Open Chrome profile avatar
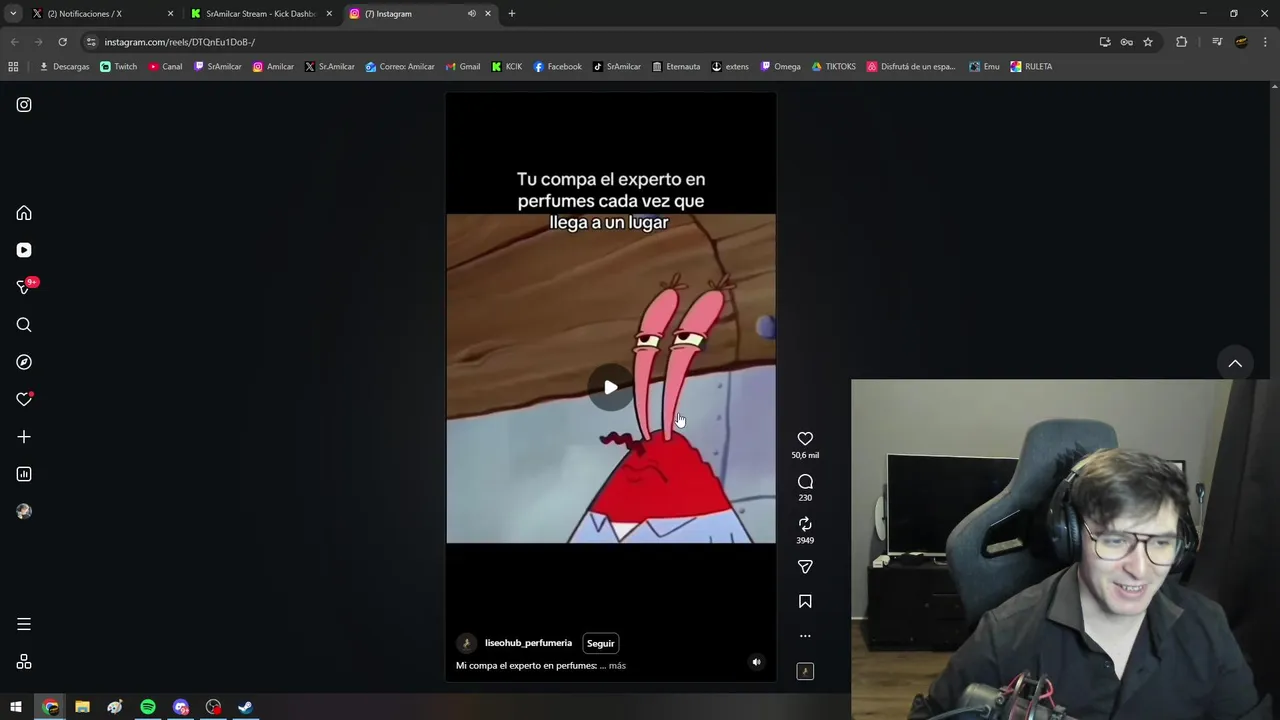Screen dimensions: 1280x720 tap(1241, 42)
